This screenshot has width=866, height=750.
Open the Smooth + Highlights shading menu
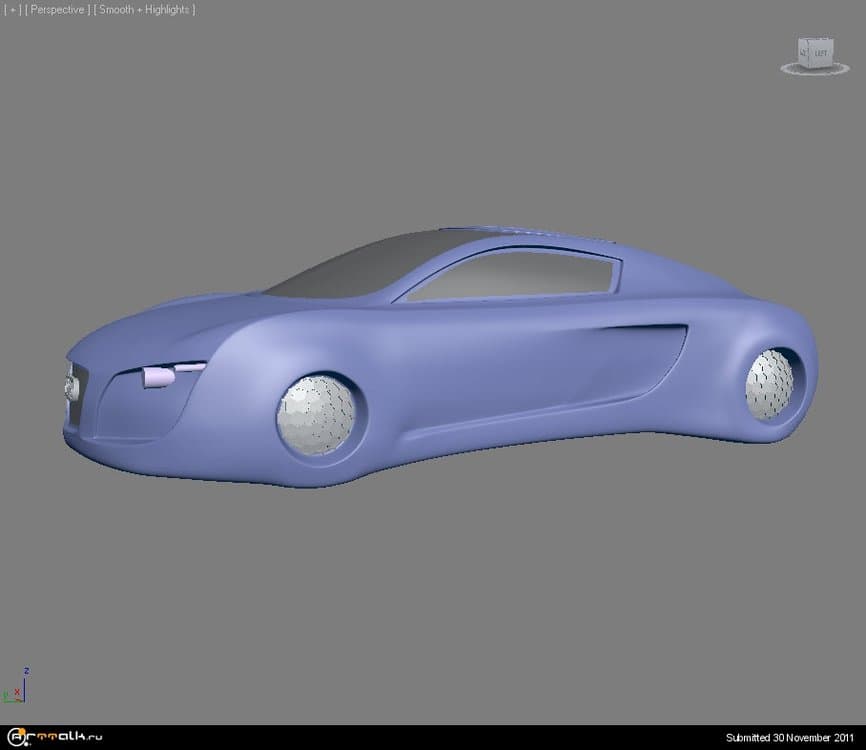(144, 10)
